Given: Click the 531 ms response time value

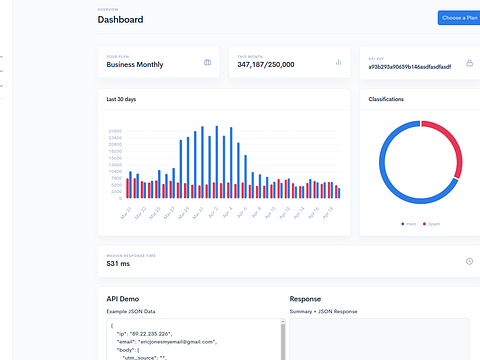Looking at the screenshot, I should (x=118, y=264).
